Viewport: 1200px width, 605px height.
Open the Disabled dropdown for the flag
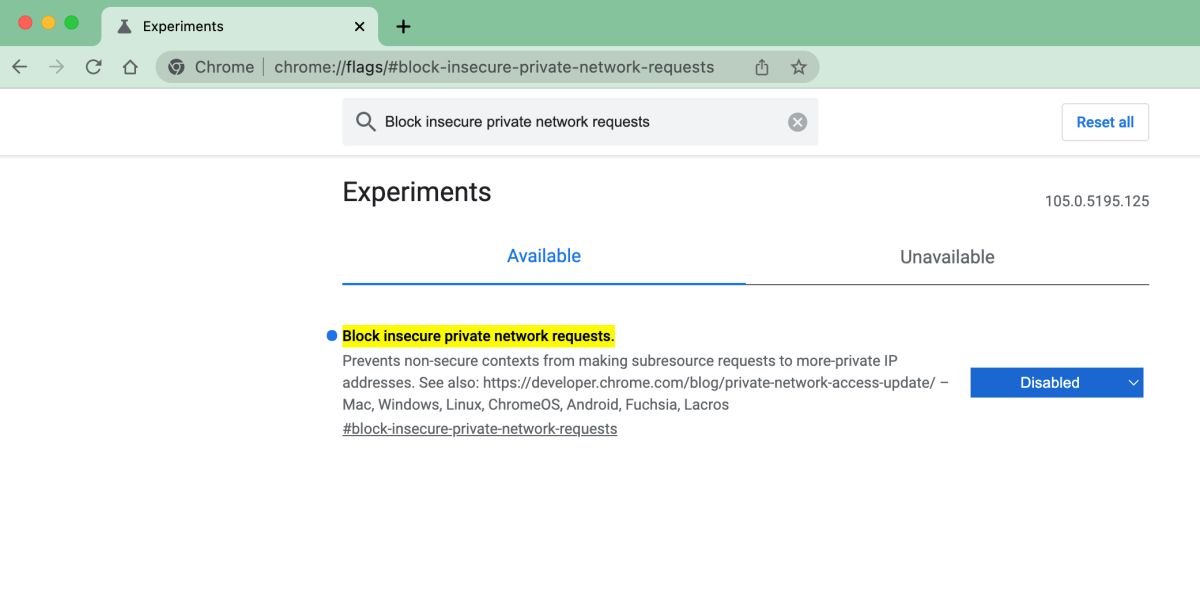pos(1056,382)
